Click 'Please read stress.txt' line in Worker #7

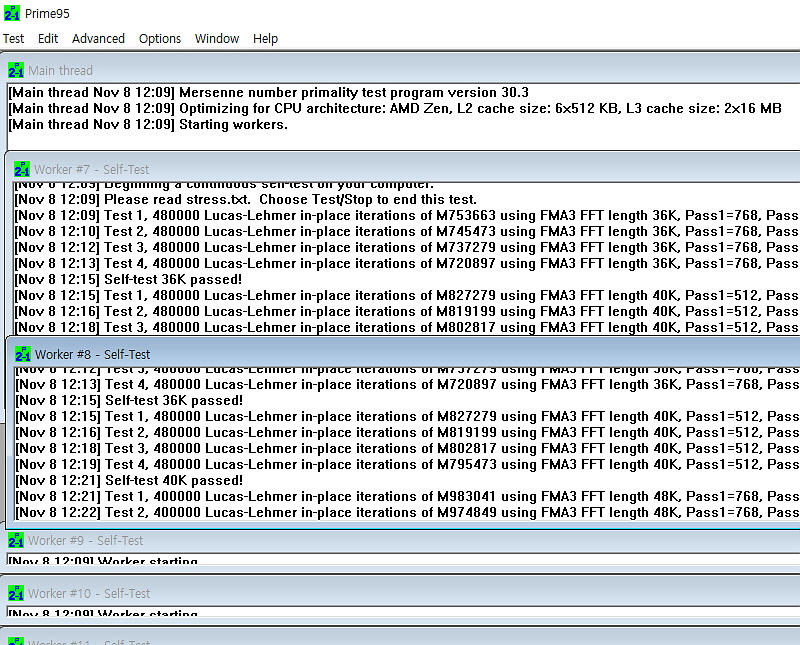(245, 200)
